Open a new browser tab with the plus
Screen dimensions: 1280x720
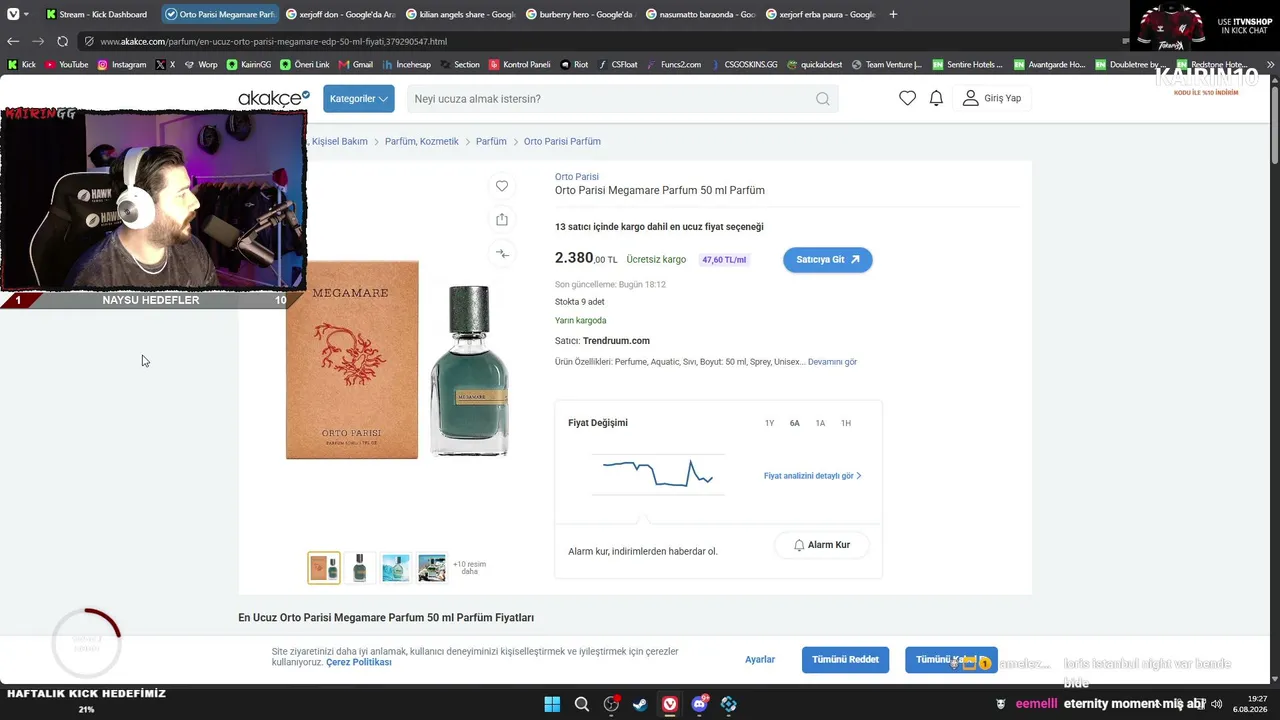click(893, 14)
